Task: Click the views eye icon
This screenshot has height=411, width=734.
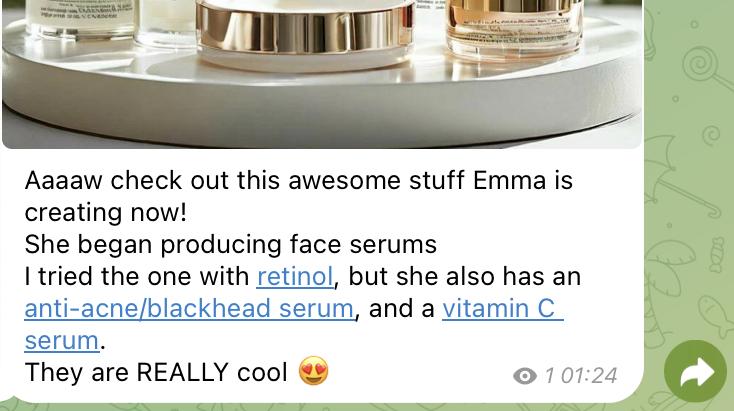Action: coord(525,376)
